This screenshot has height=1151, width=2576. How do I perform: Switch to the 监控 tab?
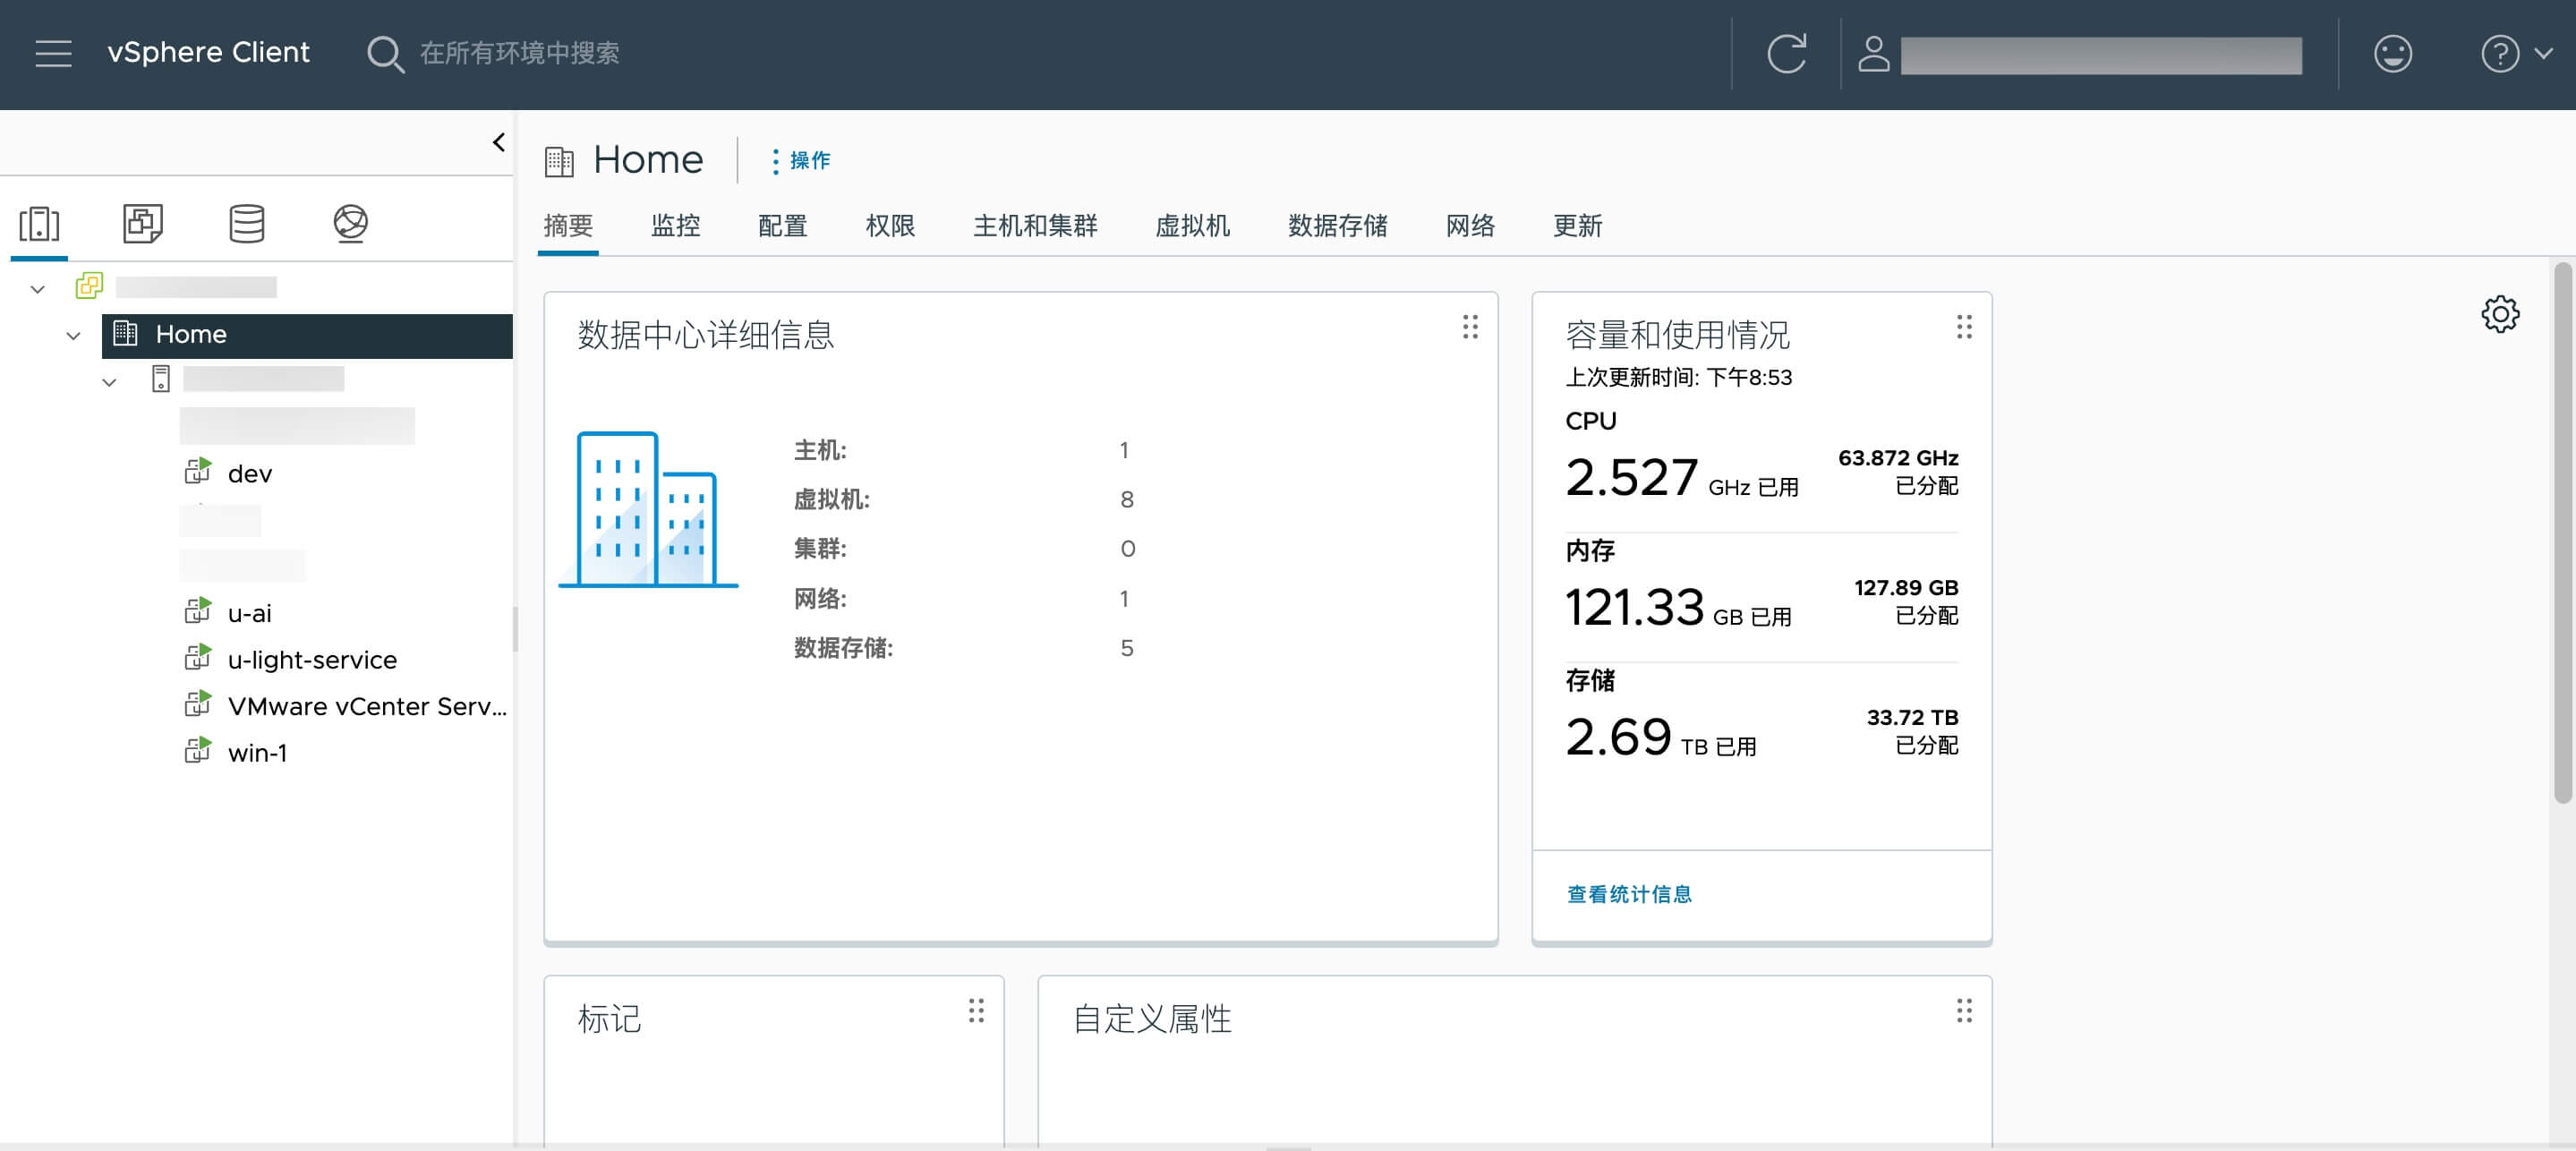[675, 226]
